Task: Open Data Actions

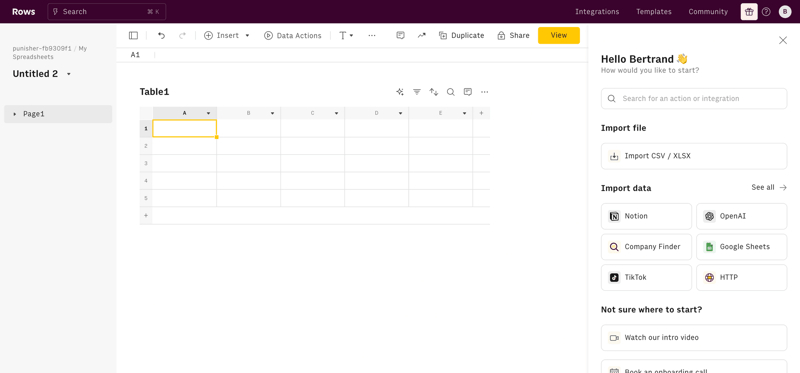Action: 293,35
